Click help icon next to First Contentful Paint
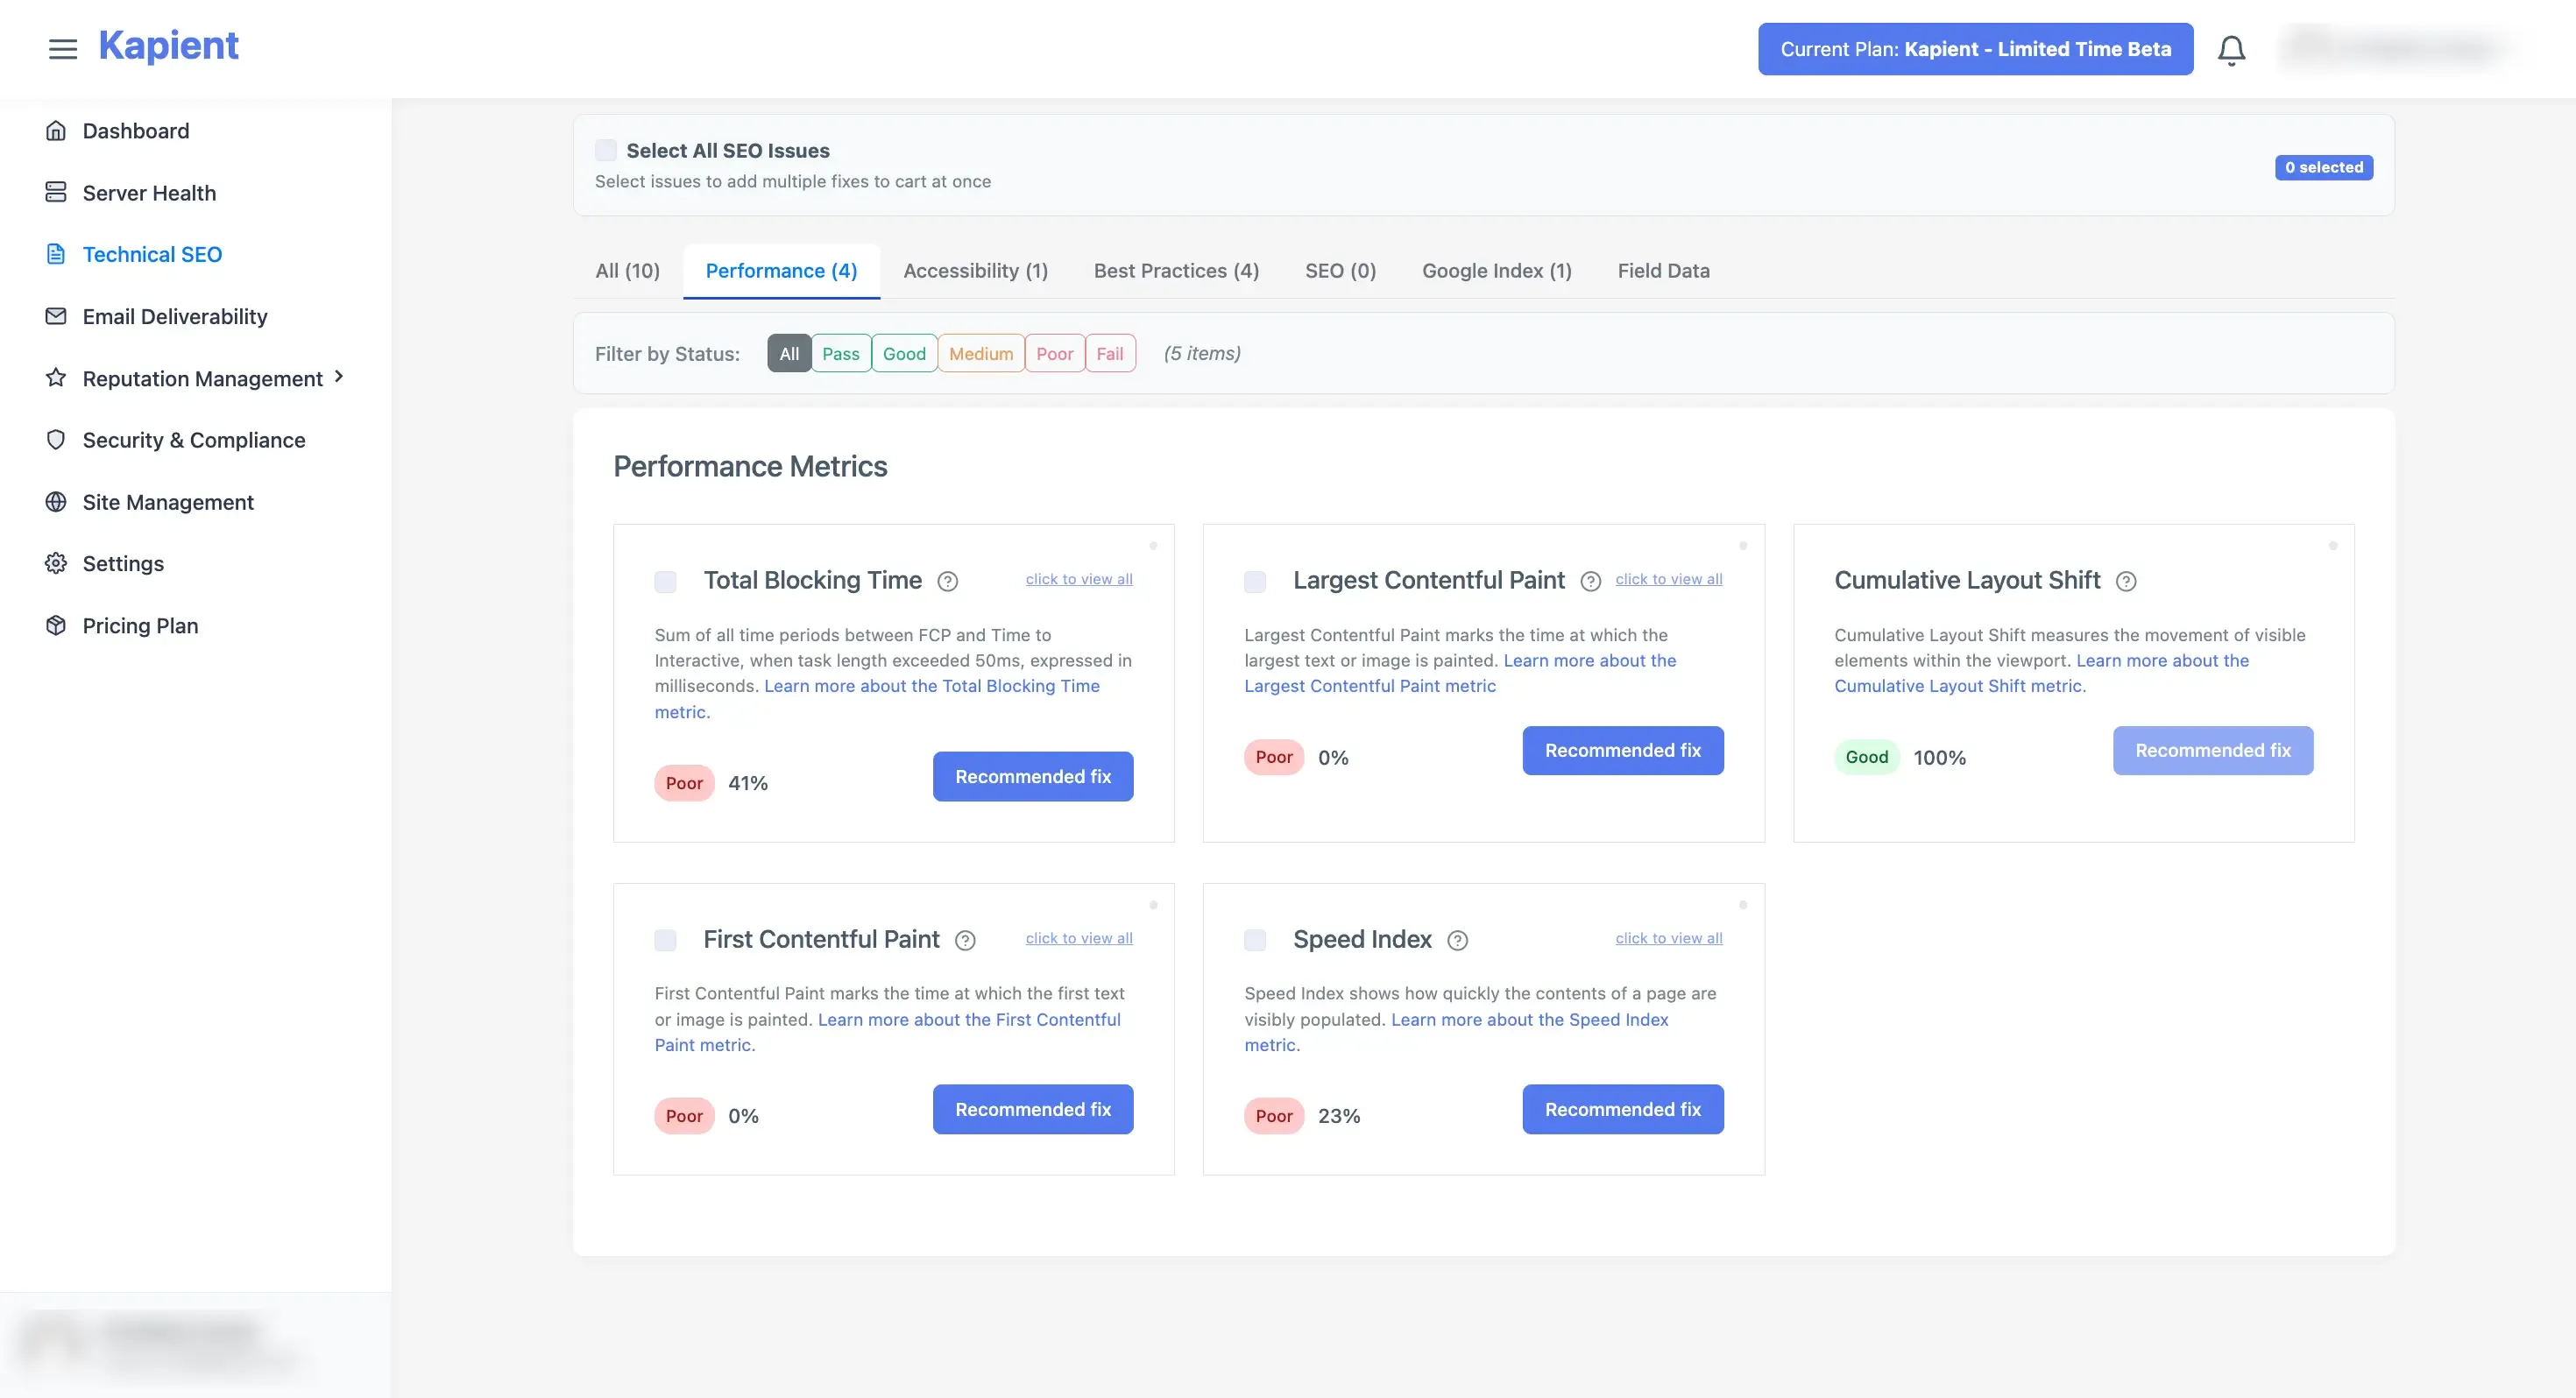 (965, 940)
